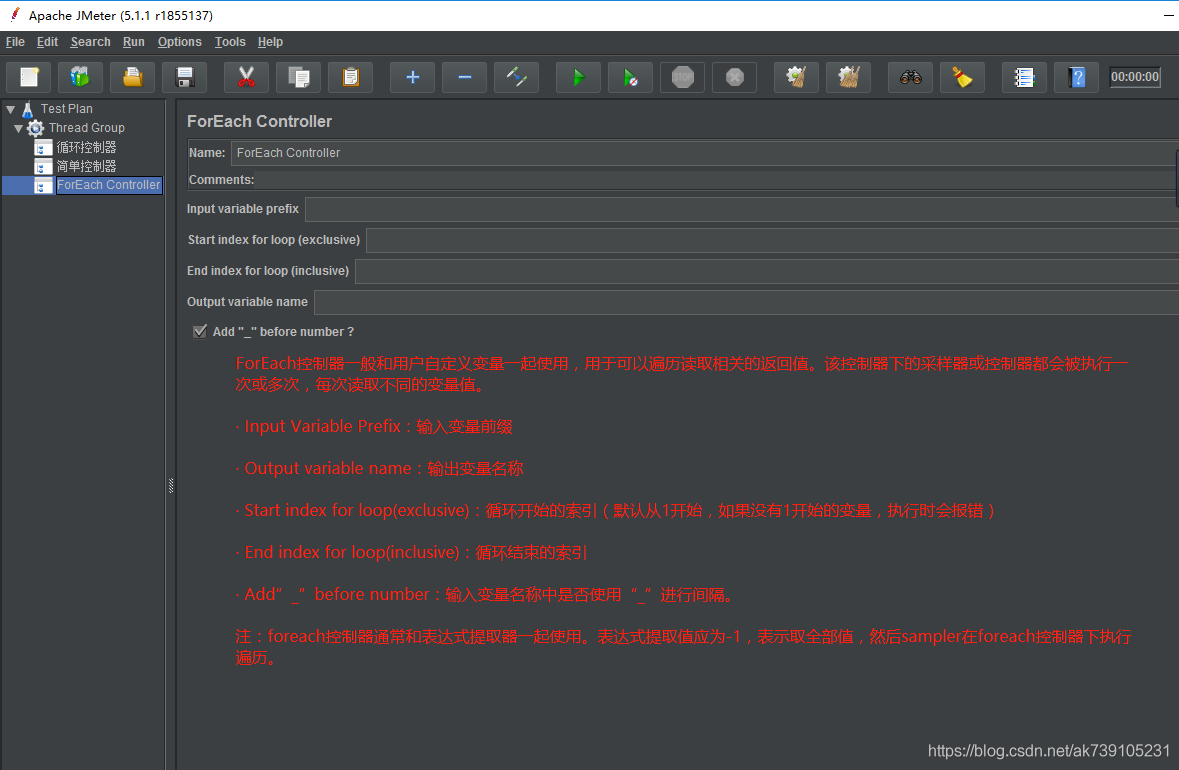Open the File menu

click(x=15, y=42)
